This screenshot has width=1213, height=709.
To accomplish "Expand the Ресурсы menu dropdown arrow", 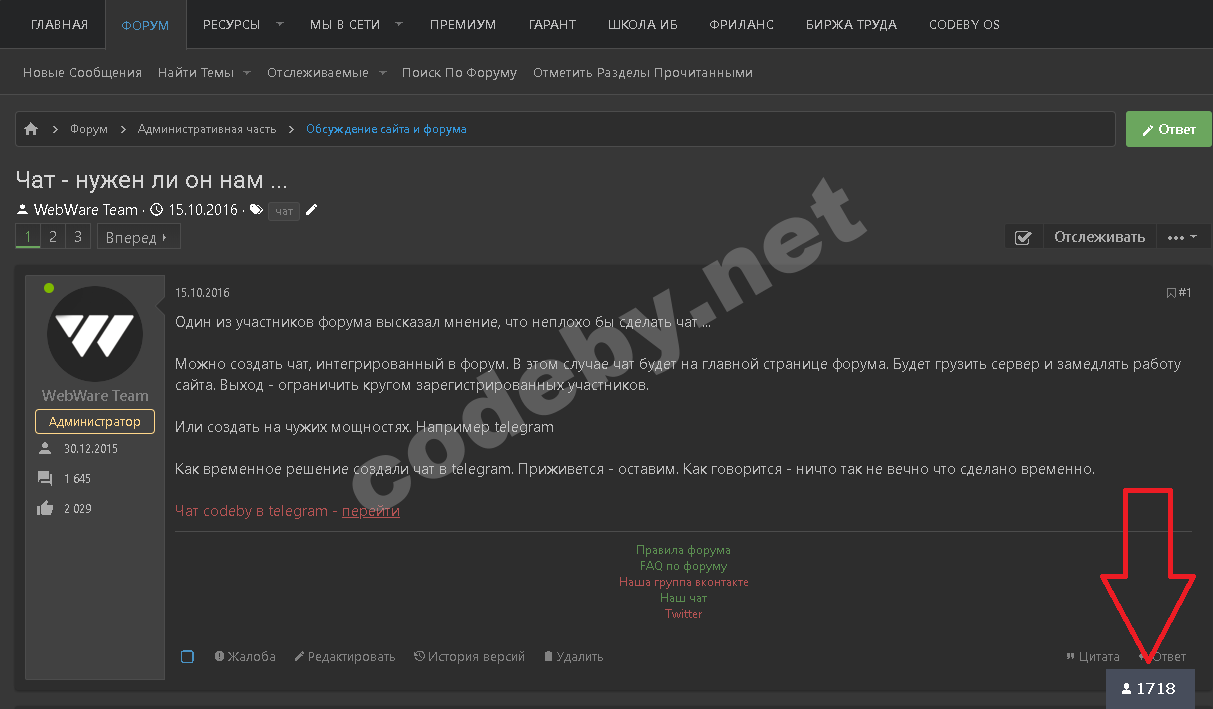I will 280,24.
